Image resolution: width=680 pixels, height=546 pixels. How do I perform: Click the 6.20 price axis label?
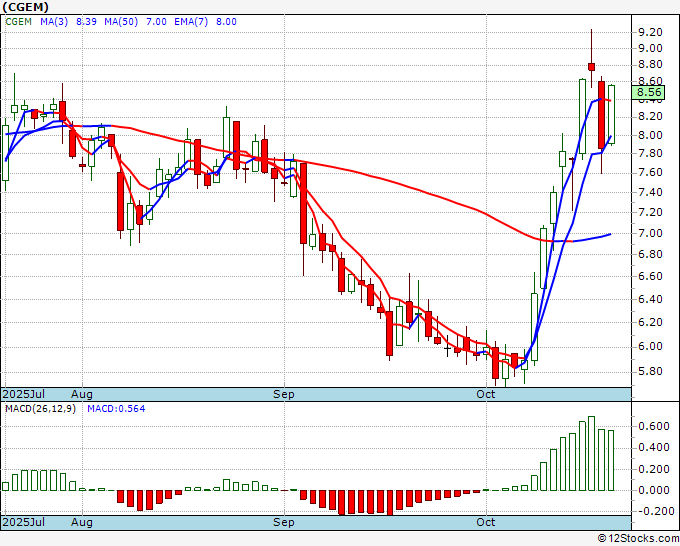(650, 322)
